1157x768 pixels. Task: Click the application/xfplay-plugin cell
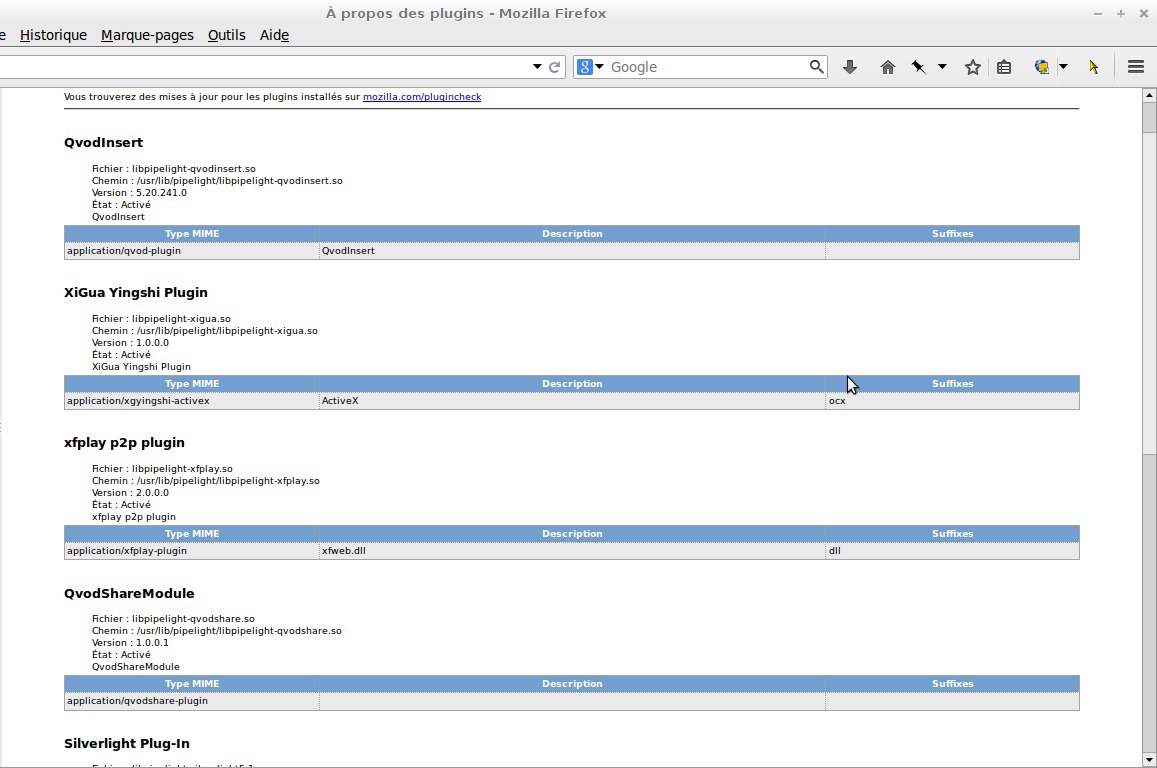pos(192,551)
